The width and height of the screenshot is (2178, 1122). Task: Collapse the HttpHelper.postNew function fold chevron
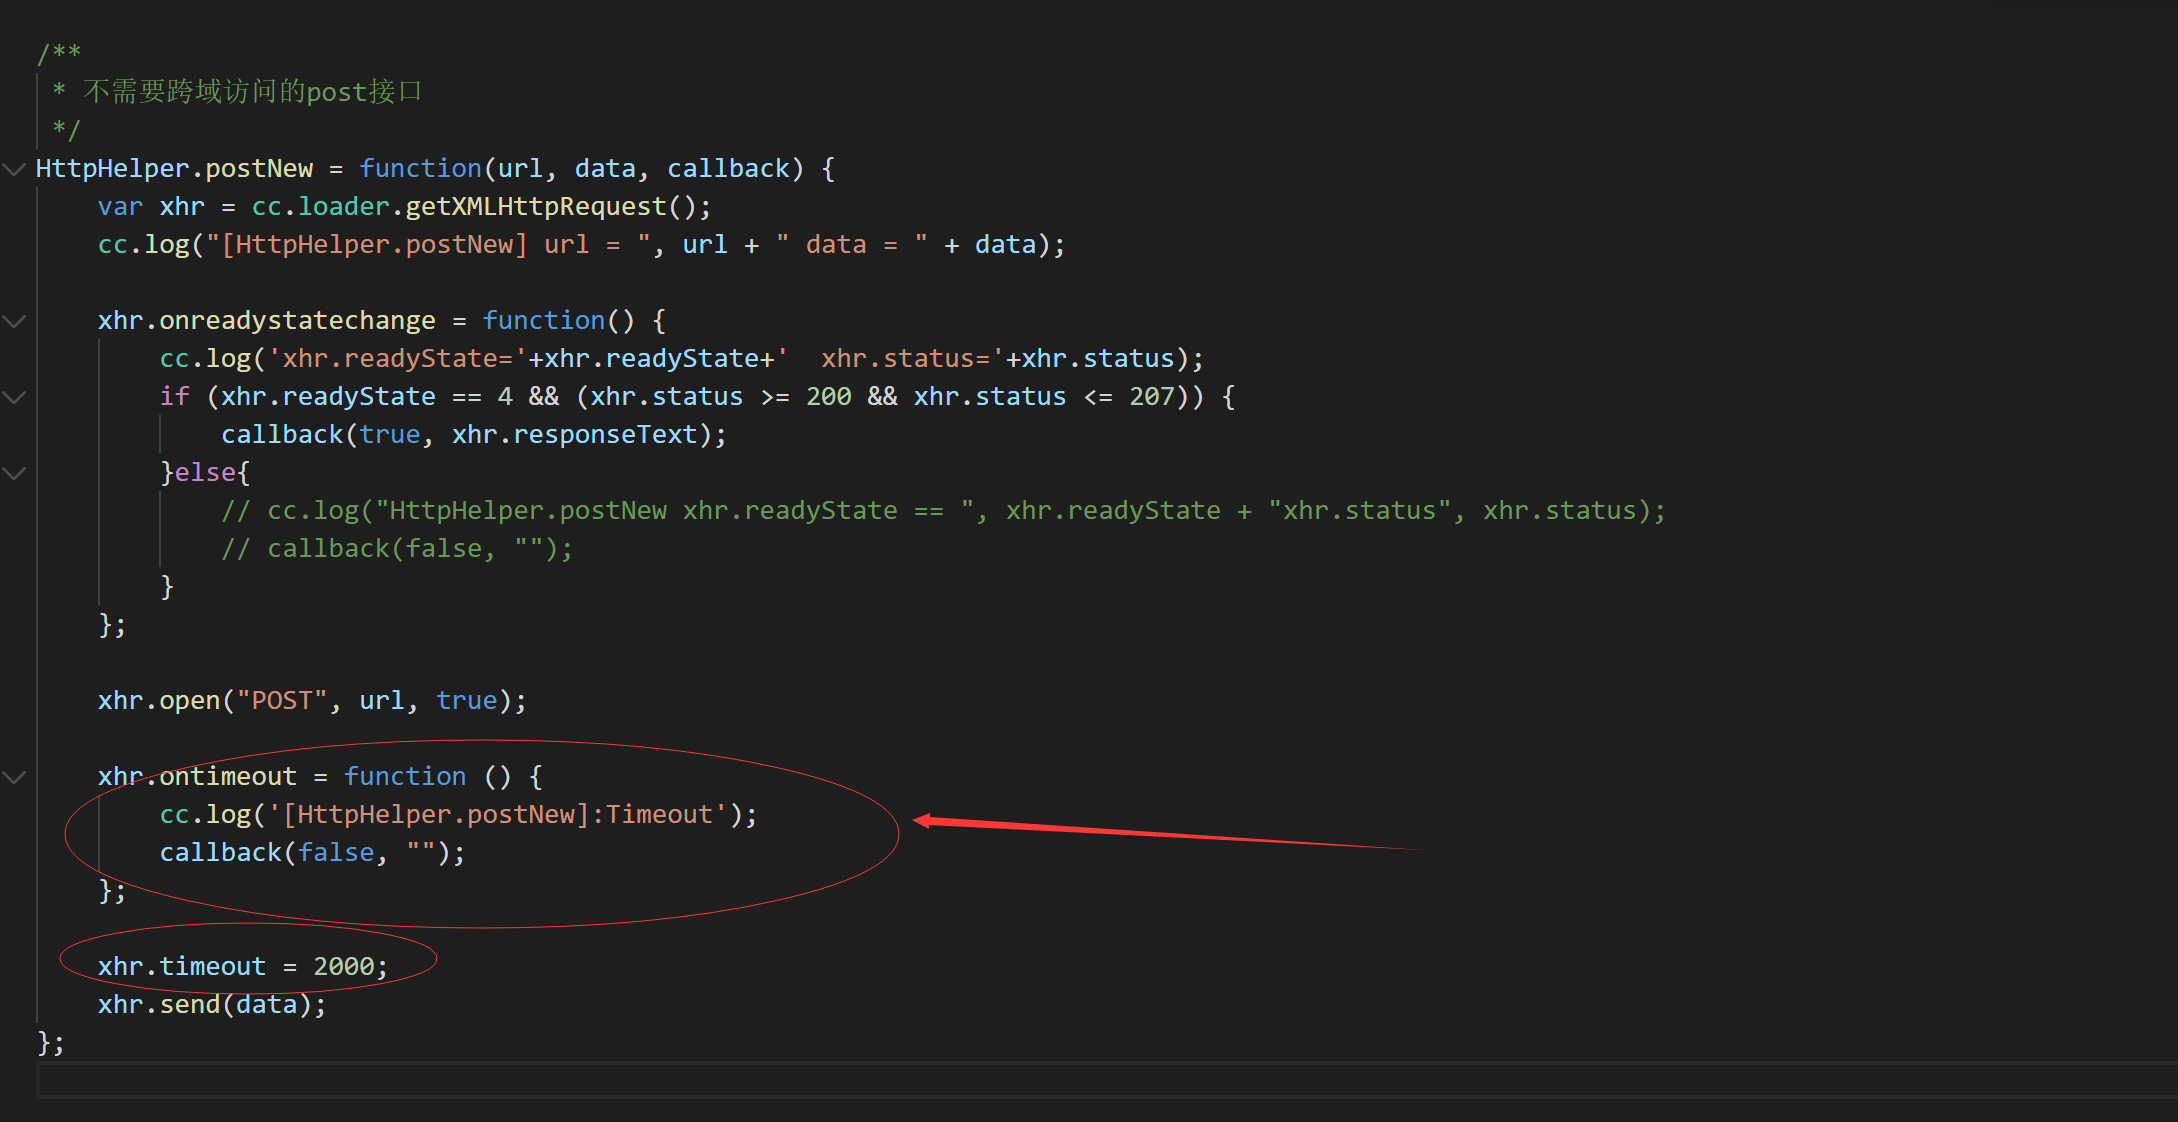14,169
